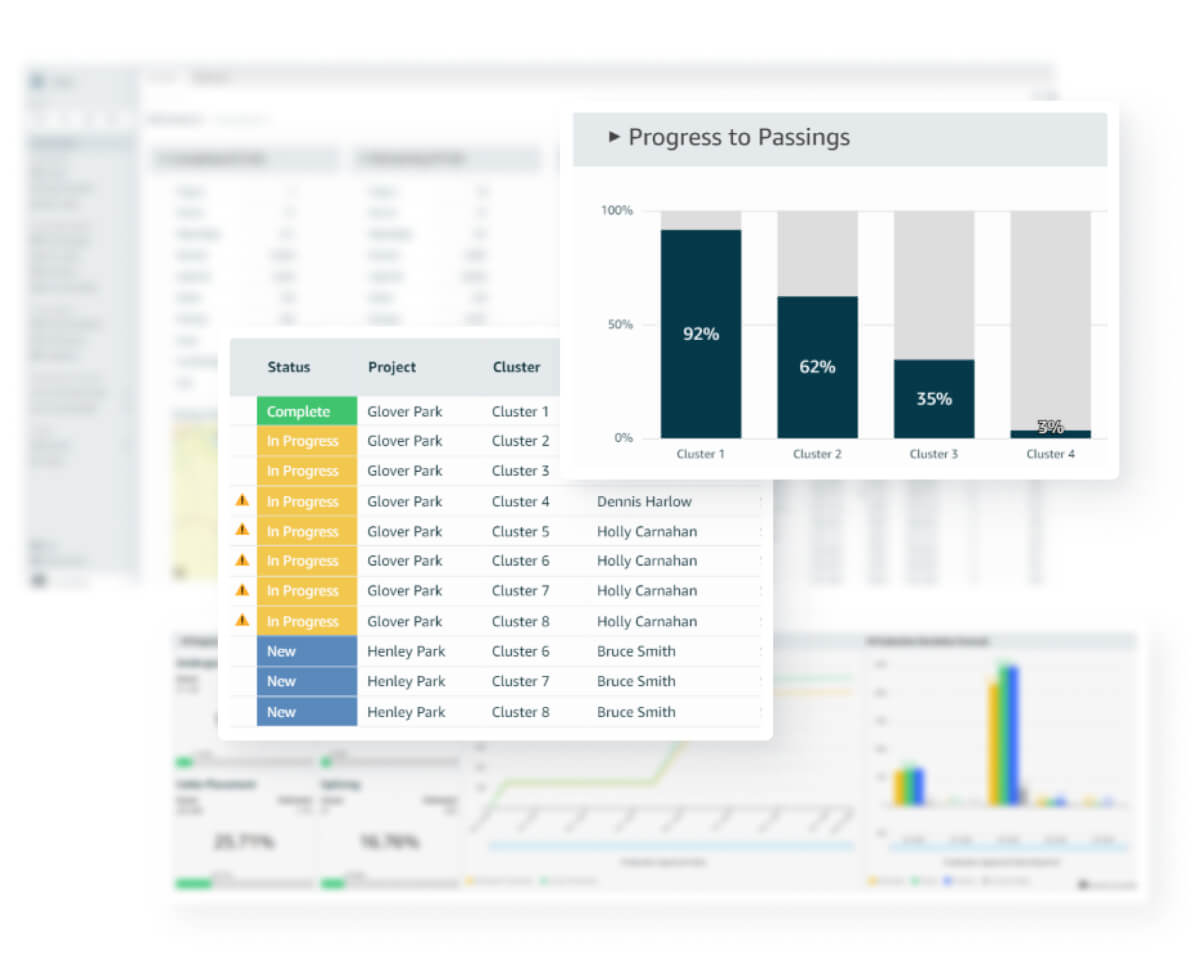Collapse the Progress to Passings panel
The width and height of the screenshot is (1200, 955).
point(615,137)
